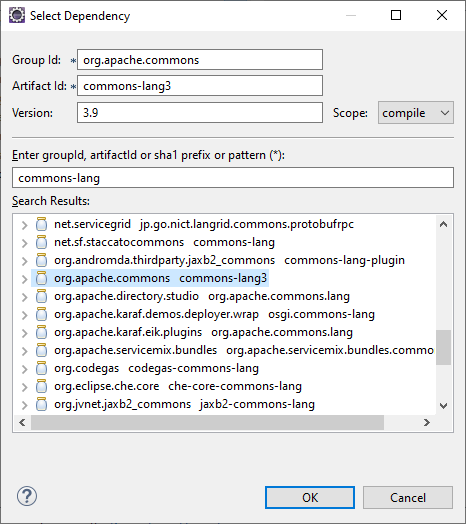Focus the search pattern field containing commons-lang
466x524 pixels.
click(x=233, y=178)
